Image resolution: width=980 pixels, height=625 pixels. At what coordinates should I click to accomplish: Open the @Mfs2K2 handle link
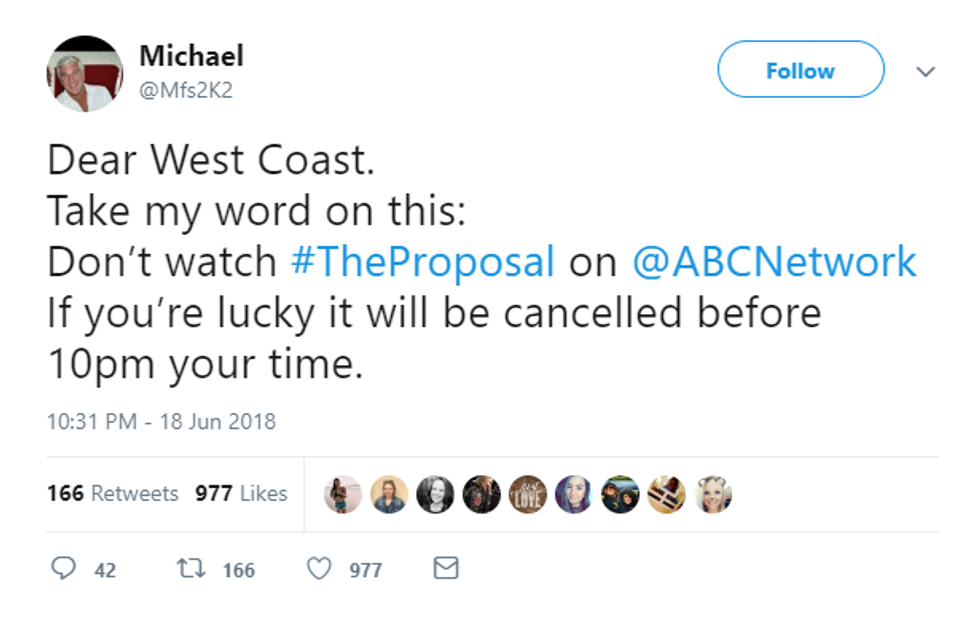coord(186,90)
